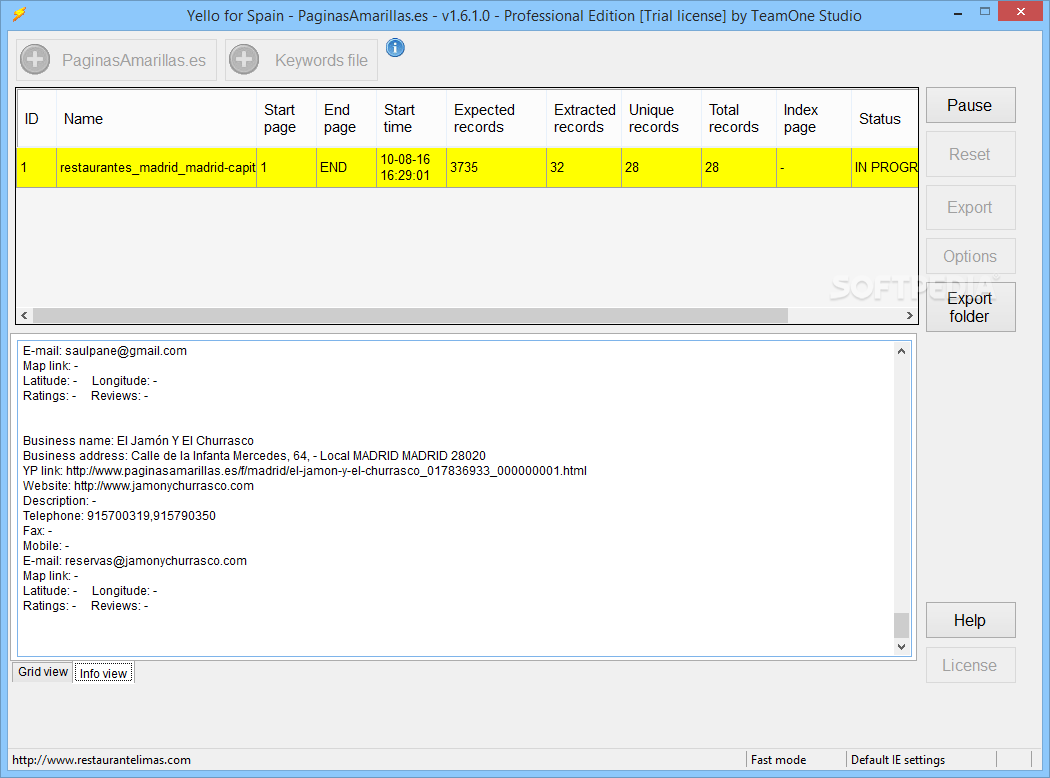
Task: Click the Reset button
Action: point(970,154)
